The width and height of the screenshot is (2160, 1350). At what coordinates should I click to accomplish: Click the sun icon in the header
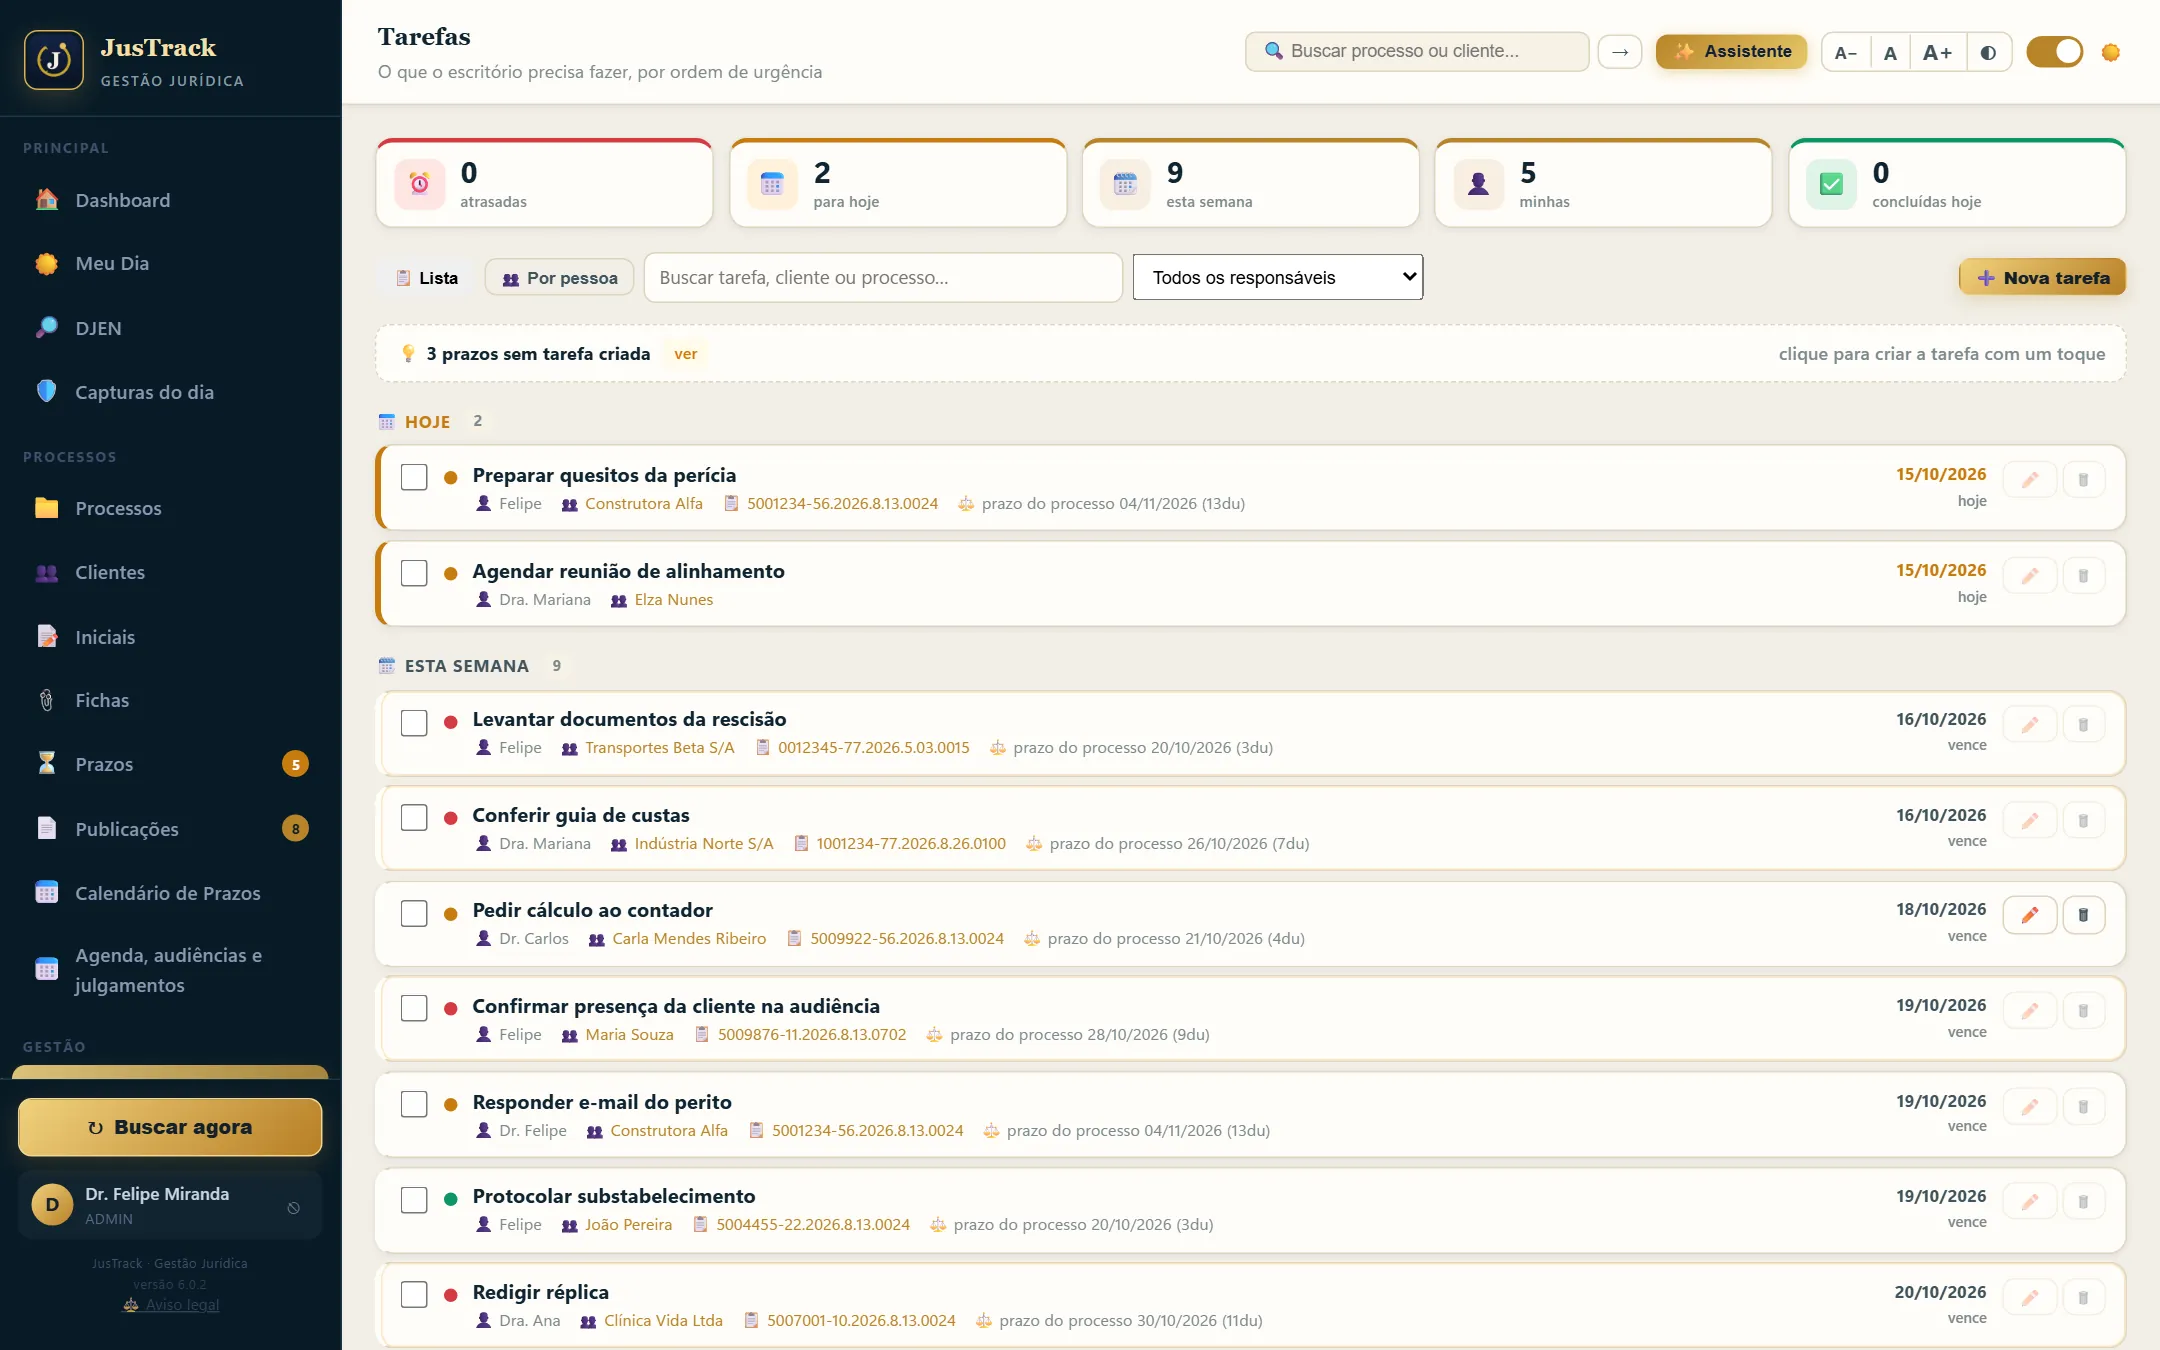[x=2111, y=52]
